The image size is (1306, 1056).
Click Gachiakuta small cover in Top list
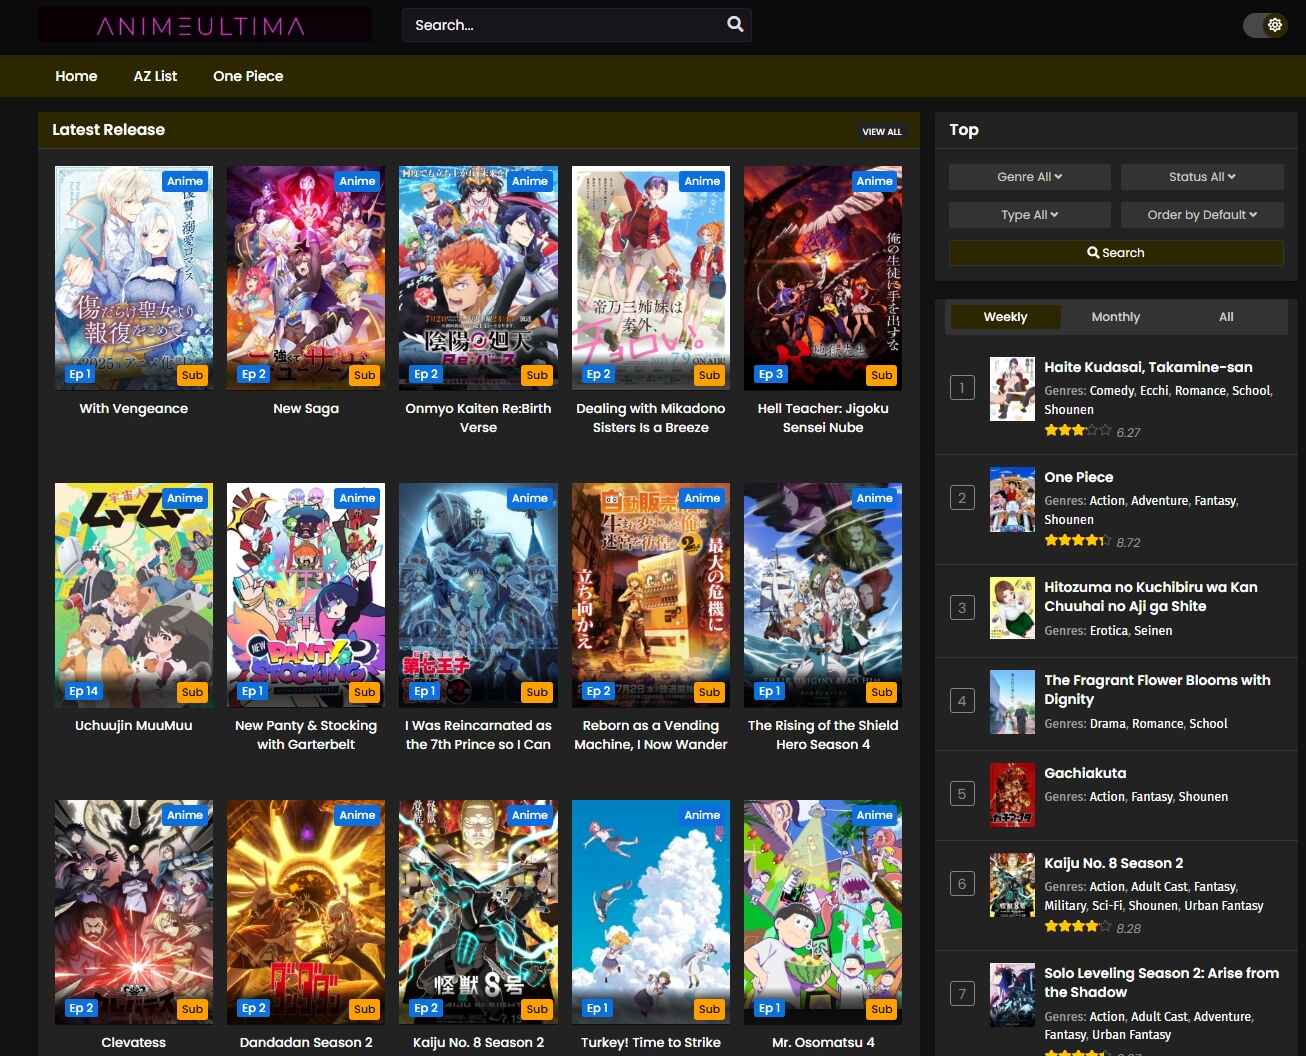[x=1012, y=795]
